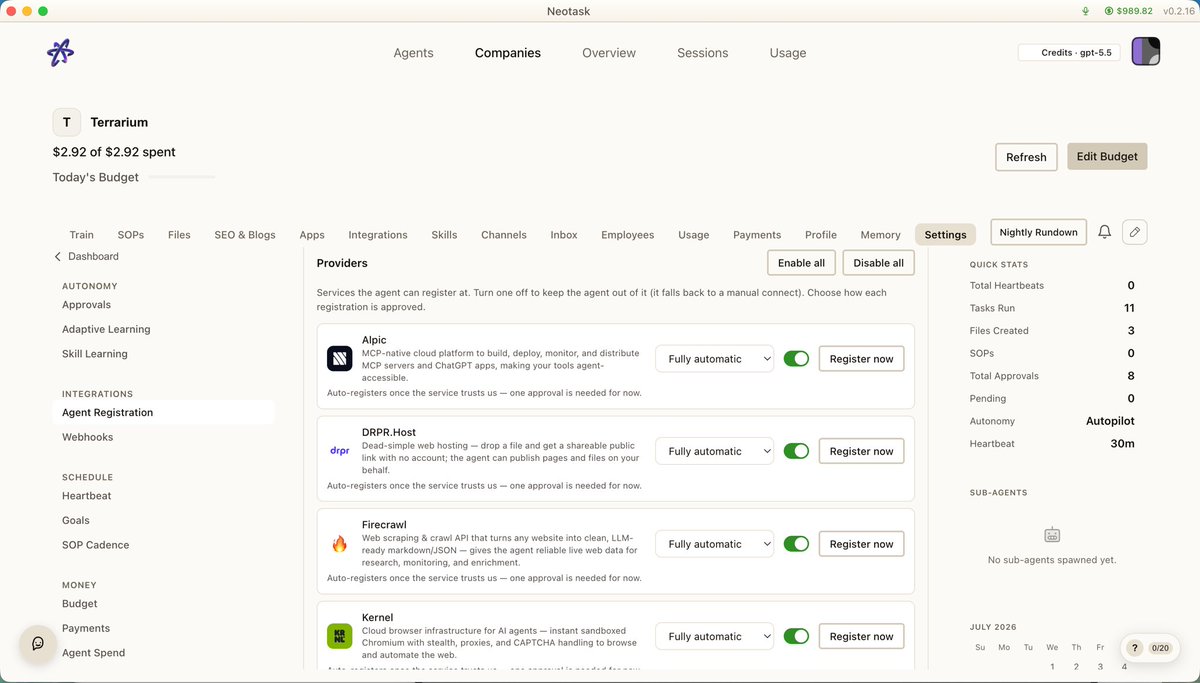Open Agent Spend in the sidebar
1200x683 pixels.
[94, 653]
